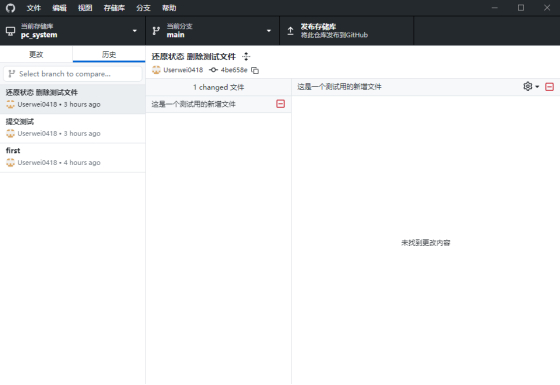The width and height of the screenshot is (560, 385).
Task: Click file name in diff header
Action: pyautogui.click(x=339, y=87)
